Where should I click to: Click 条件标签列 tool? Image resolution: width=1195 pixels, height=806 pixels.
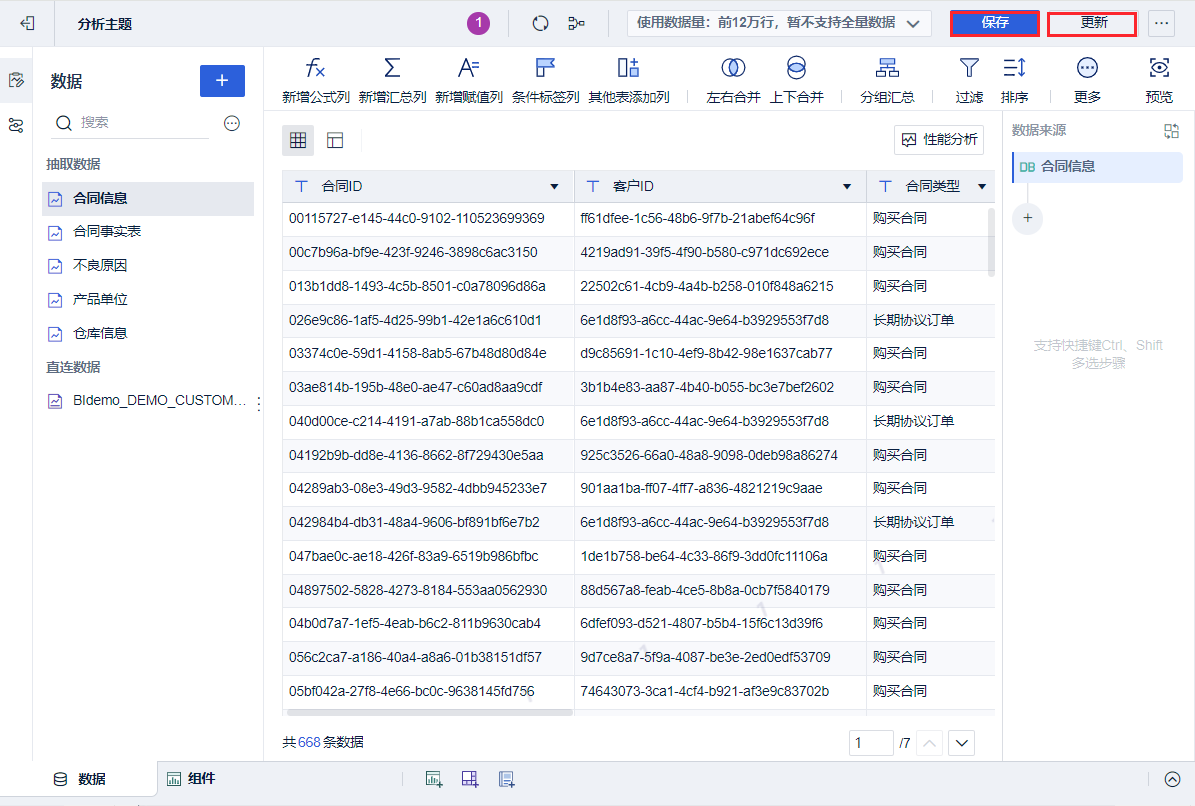tap(546, 79)
